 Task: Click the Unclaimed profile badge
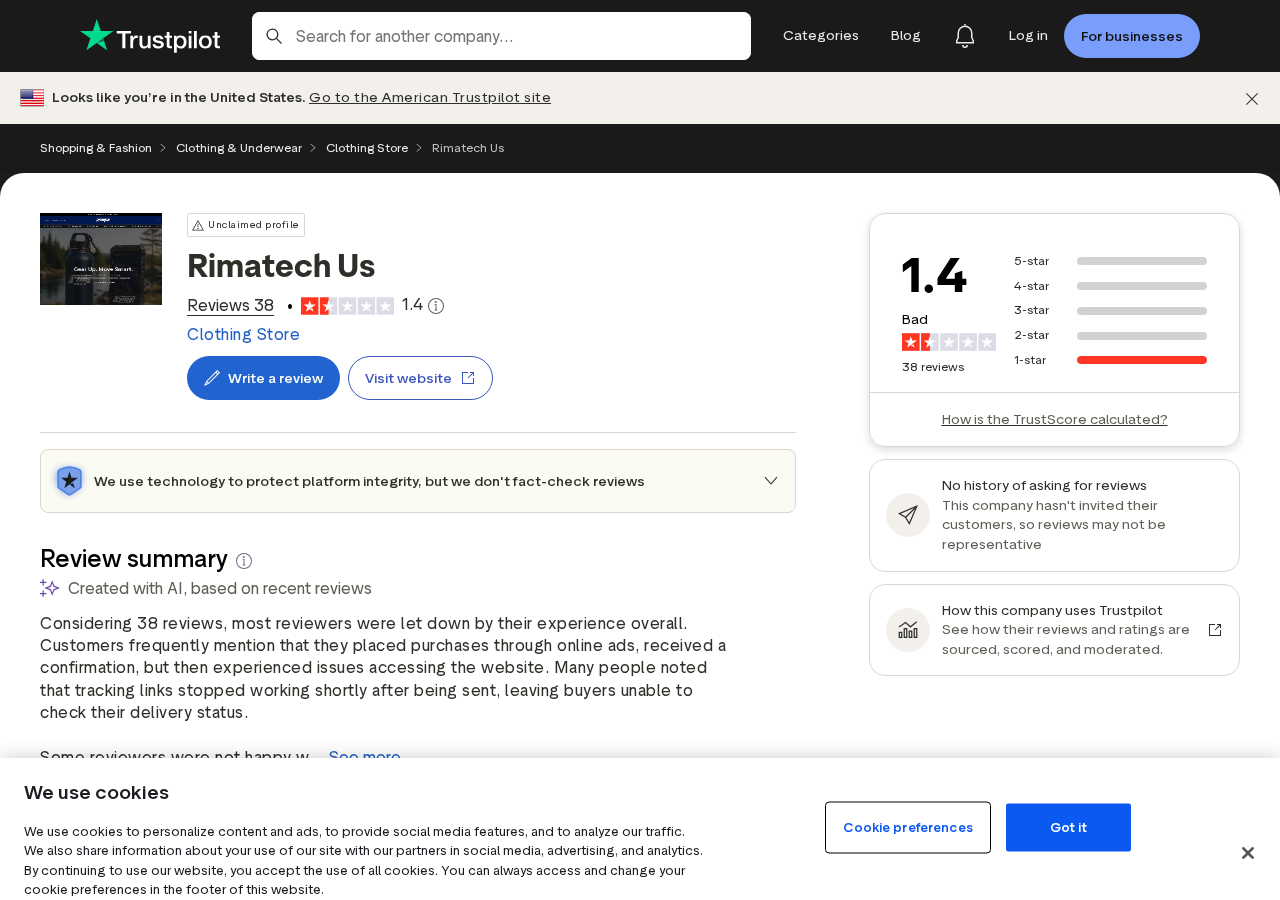246,225
